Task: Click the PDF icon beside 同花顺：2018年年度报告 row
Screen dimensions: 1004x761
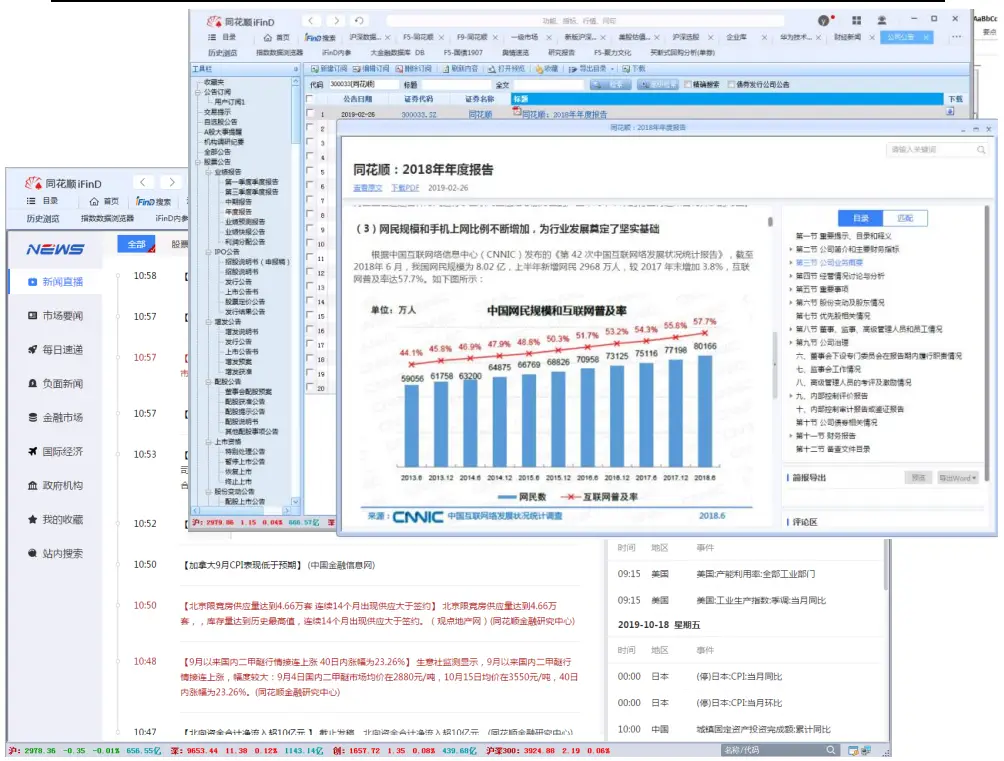Action: (517, 111)
